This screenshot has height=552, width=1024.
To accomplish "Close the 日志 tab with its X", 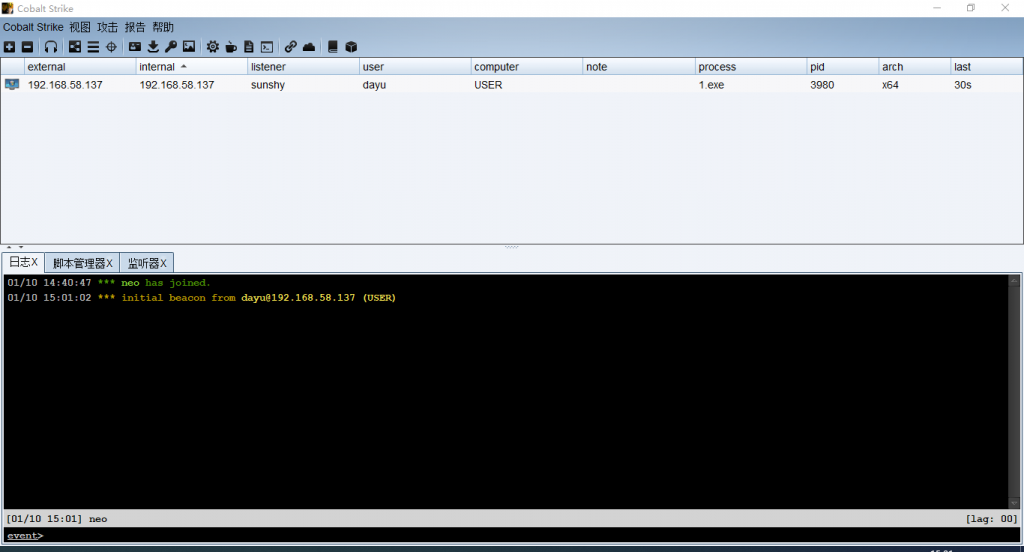I will tap(35, 262).
